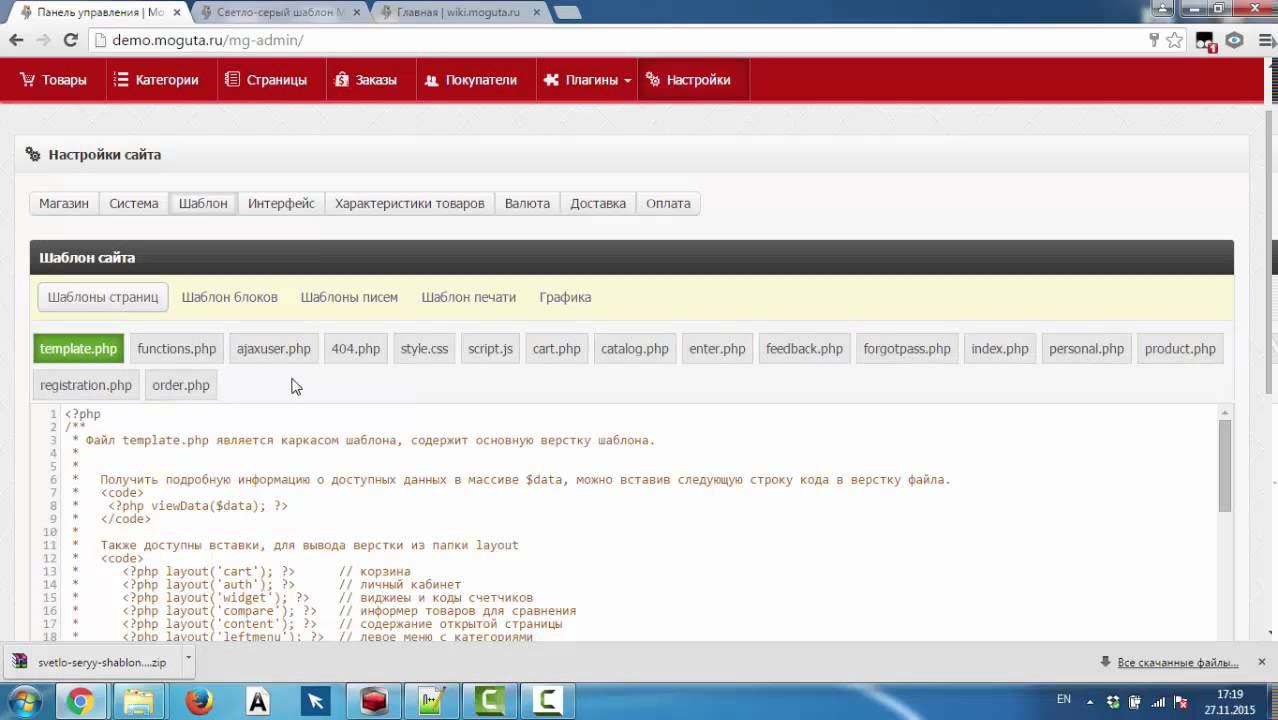The image size is (1278, 720).
Task: Open the registration.php template file
Action: [86, 385]
